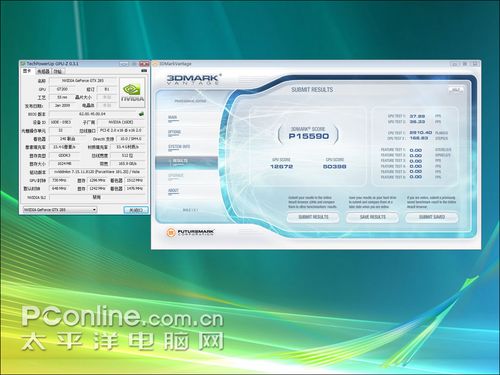
Task: Click the GPU-Z screenshot camera icon
Action: click(x=144, y=71)
